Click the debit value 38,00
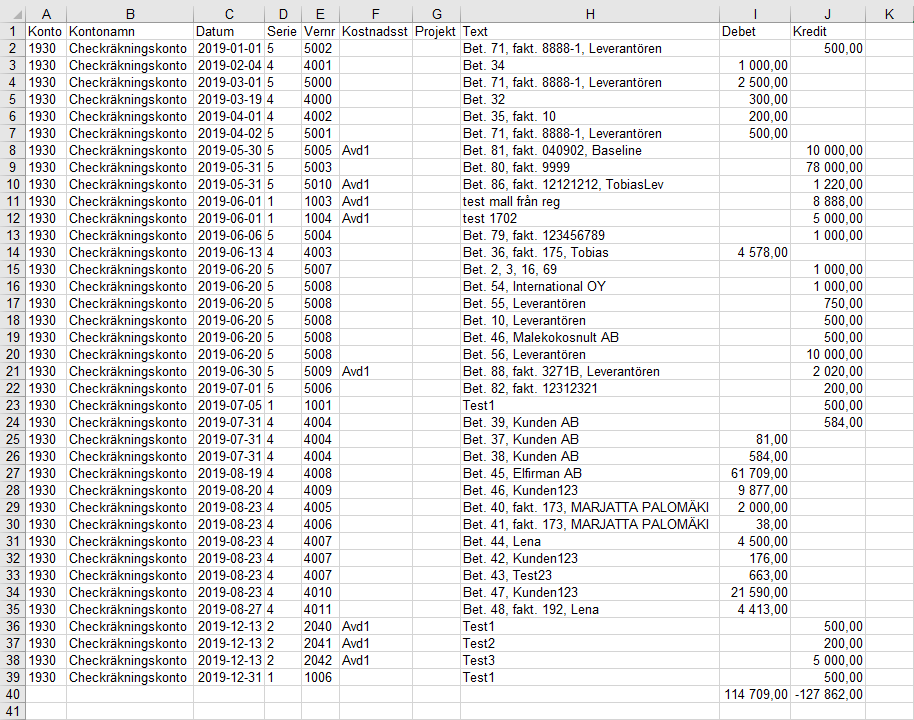 [755, 524]
